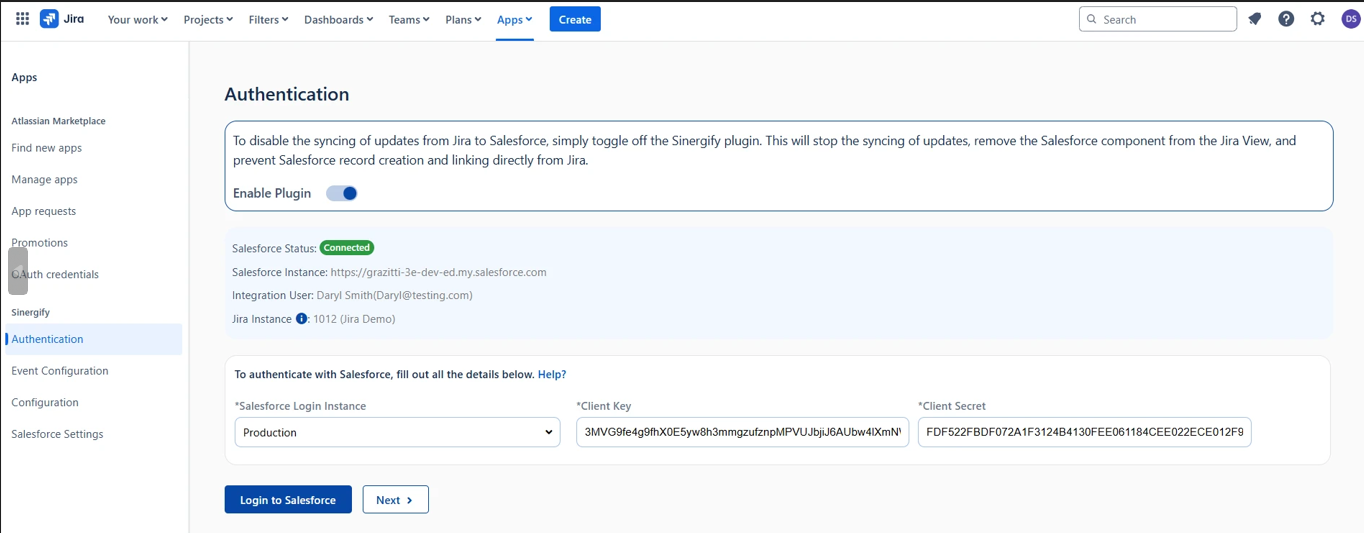1364x533 pixels.
Task: Open the Help question mark icon
Action: [1286, 19]
